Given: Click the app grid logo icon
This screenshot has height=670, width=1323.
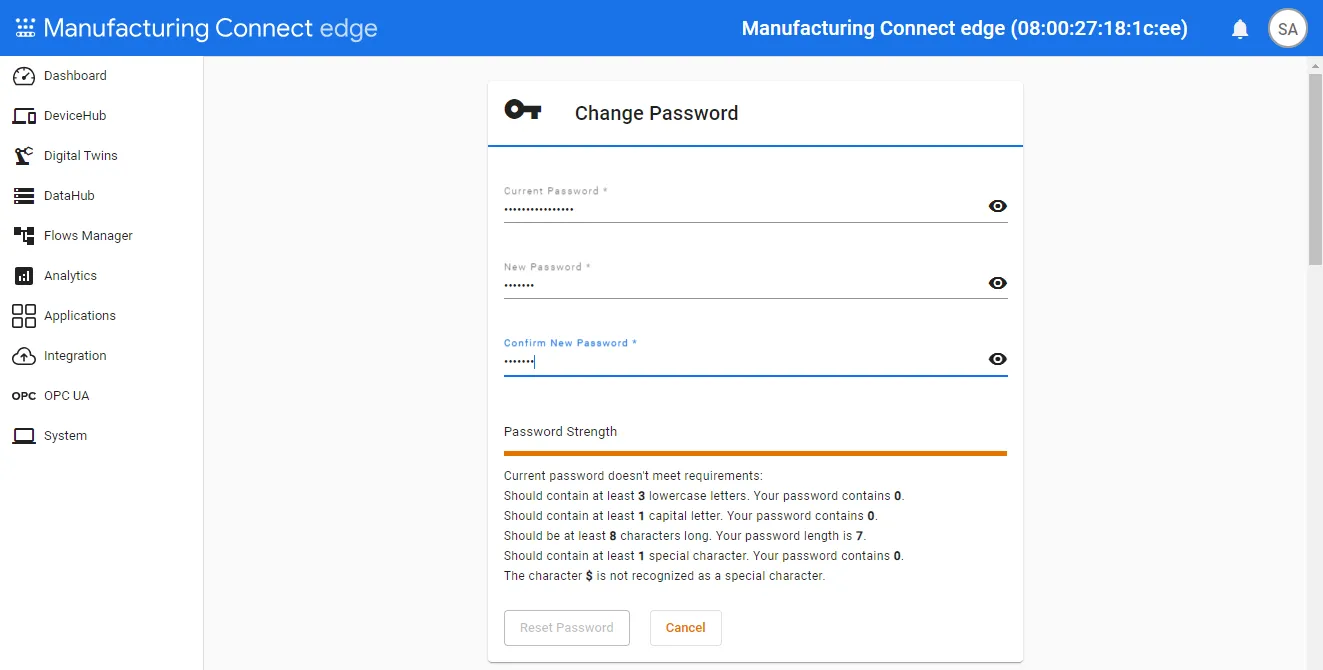Looking at the screenshot, I should coord(25,28).
